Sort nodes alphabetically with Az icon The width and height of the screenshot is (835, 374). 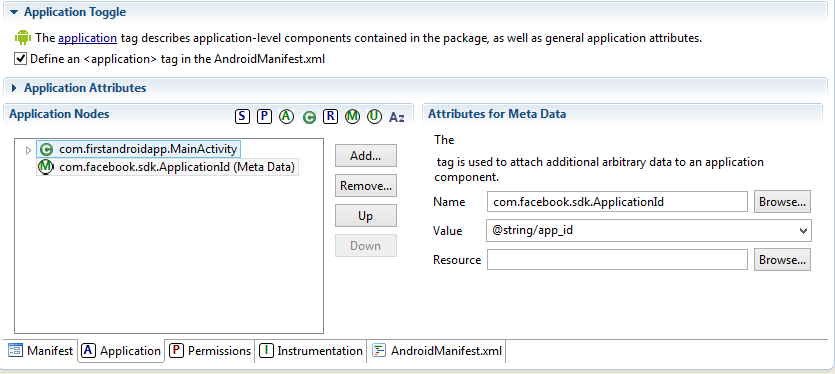point(397,117)
